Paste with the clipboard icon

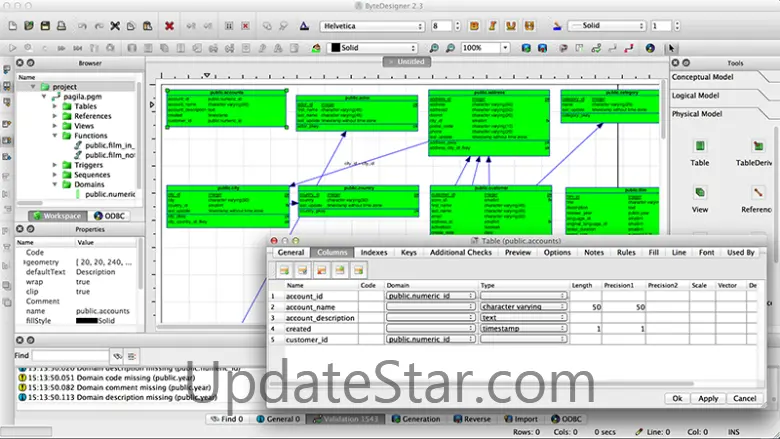point(147,26)
